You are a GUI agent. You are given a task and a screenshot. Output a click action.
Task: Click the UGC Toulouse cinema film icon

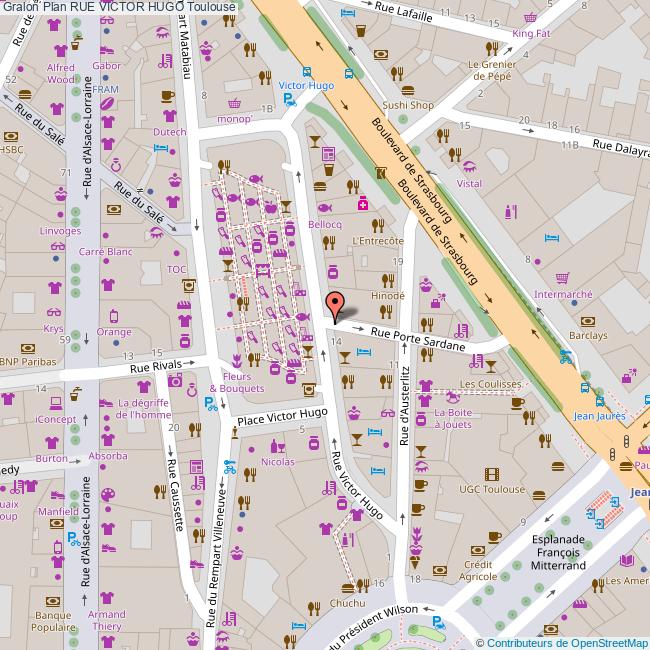pyautogui.click(x=492, y=474)
